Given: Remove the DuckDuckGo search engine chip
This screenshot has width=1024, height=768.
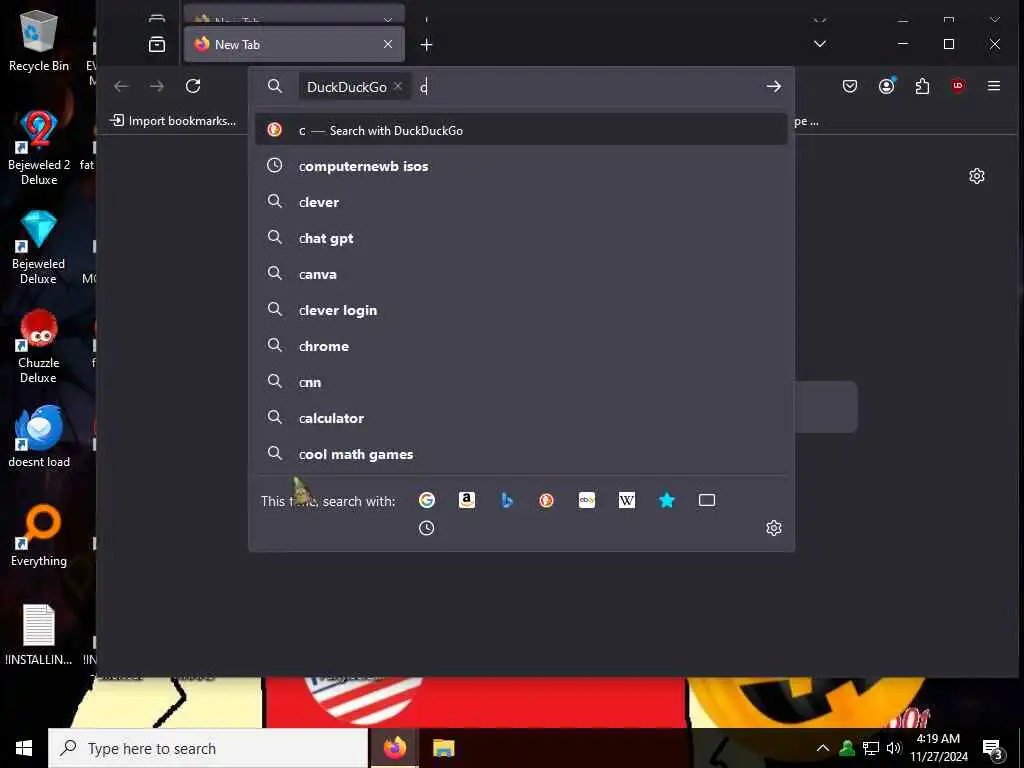Looking at the screenshot, I should (x=398, y=86).
